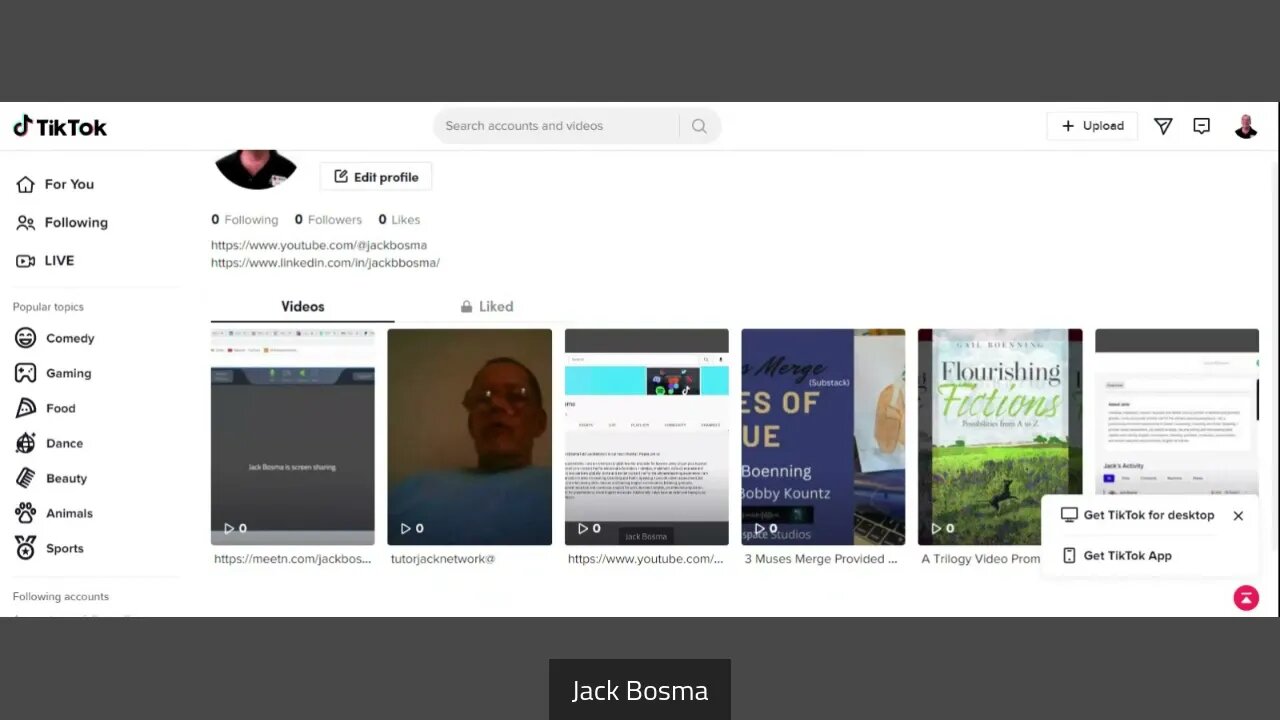Select the Beauty topic

51,478
